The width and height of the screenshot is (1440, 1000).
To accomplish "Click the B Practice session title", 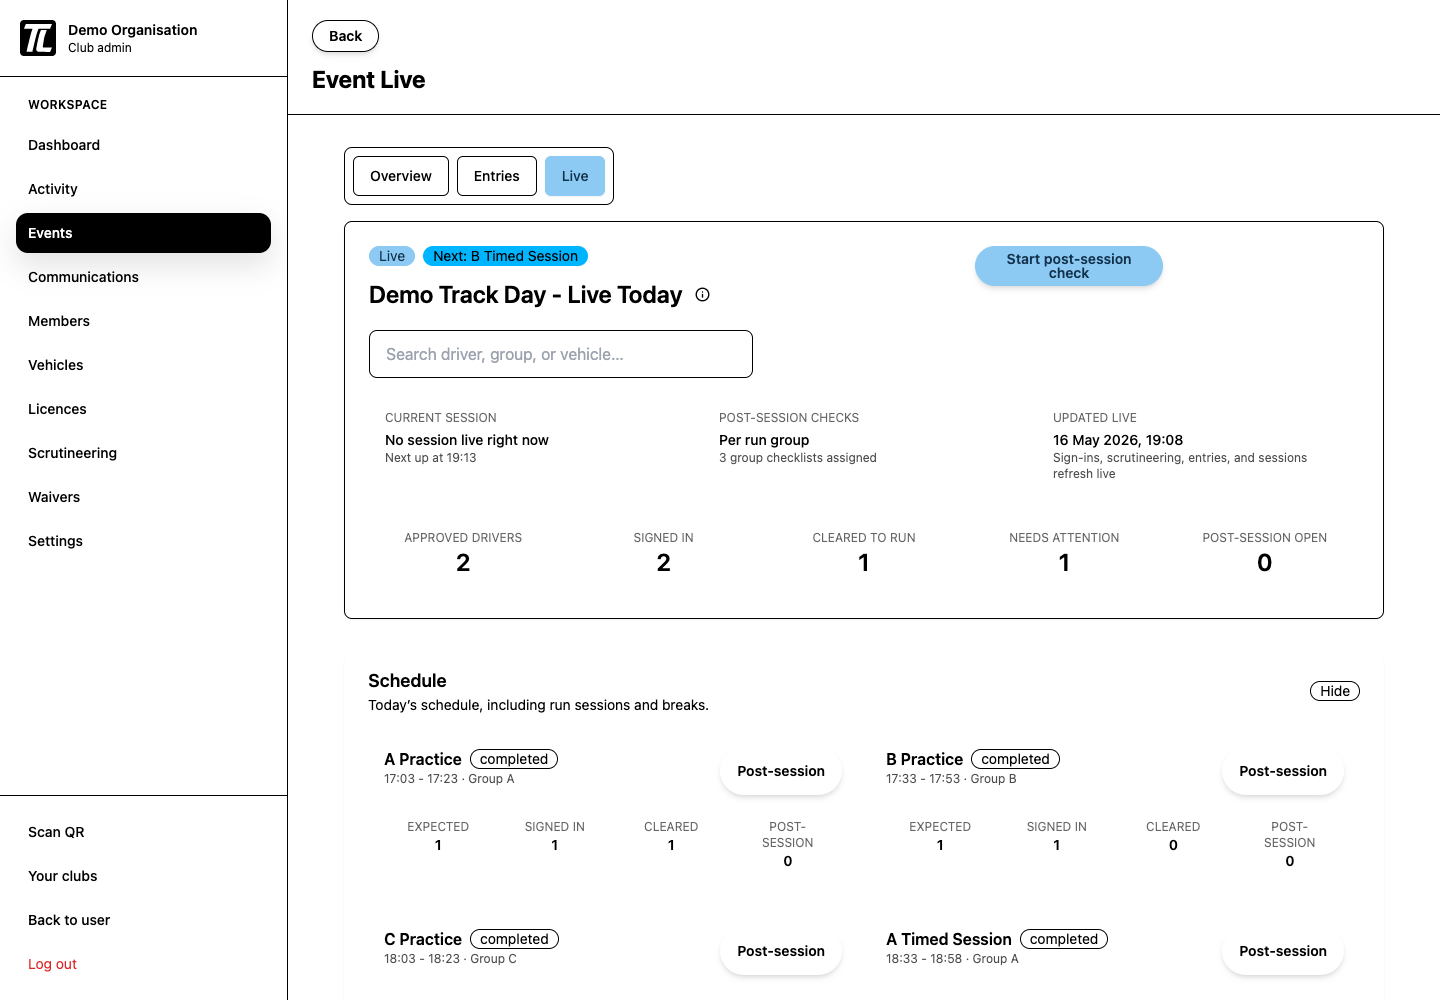I will (x=924, y=759).
